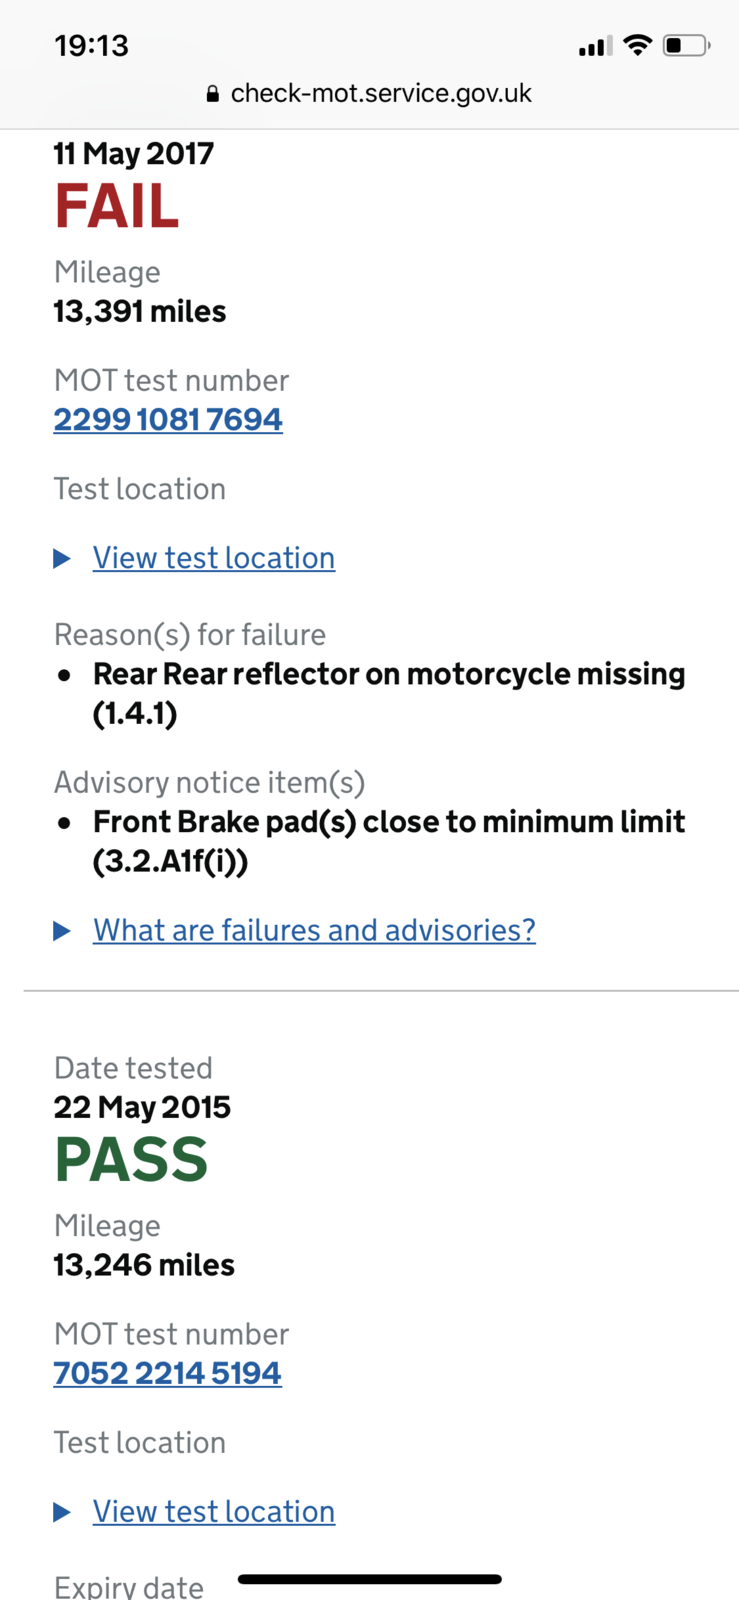Open MOT test number 7052 2214 5194
739x1600 pixels.
167,1373
